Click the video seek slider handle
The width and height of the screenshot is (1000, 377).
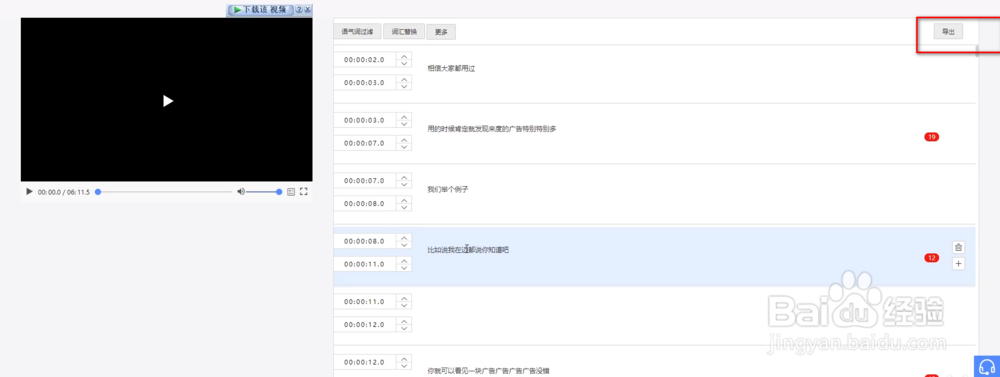[x=98, y=191]
